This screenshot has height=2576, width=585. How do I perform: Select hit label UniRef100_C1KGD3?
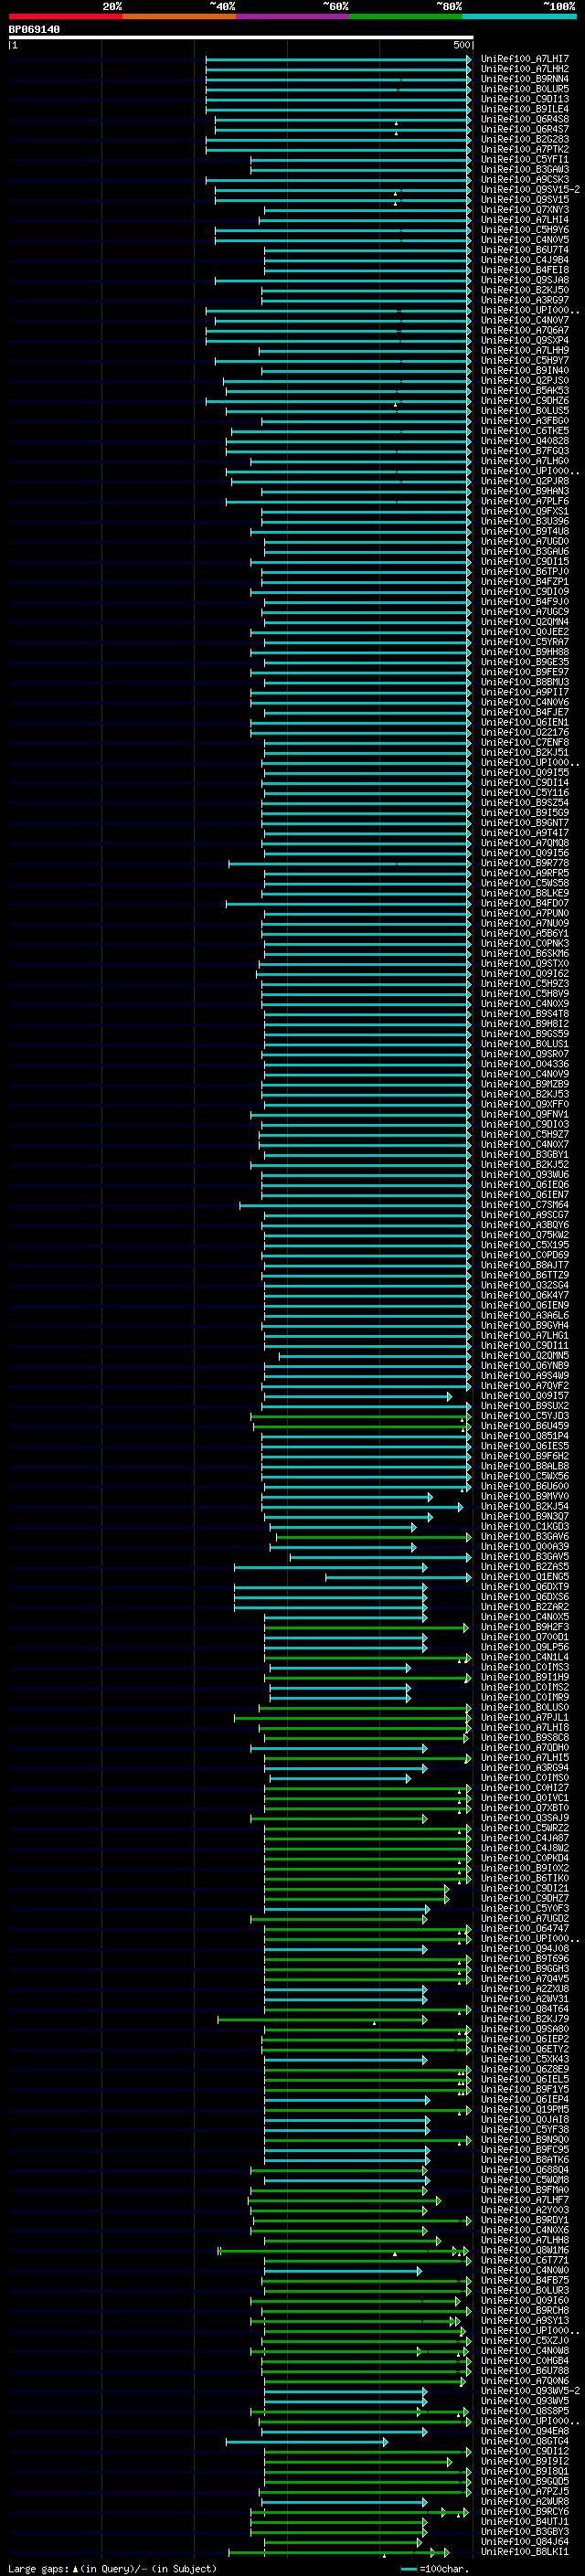(524, 1527)
